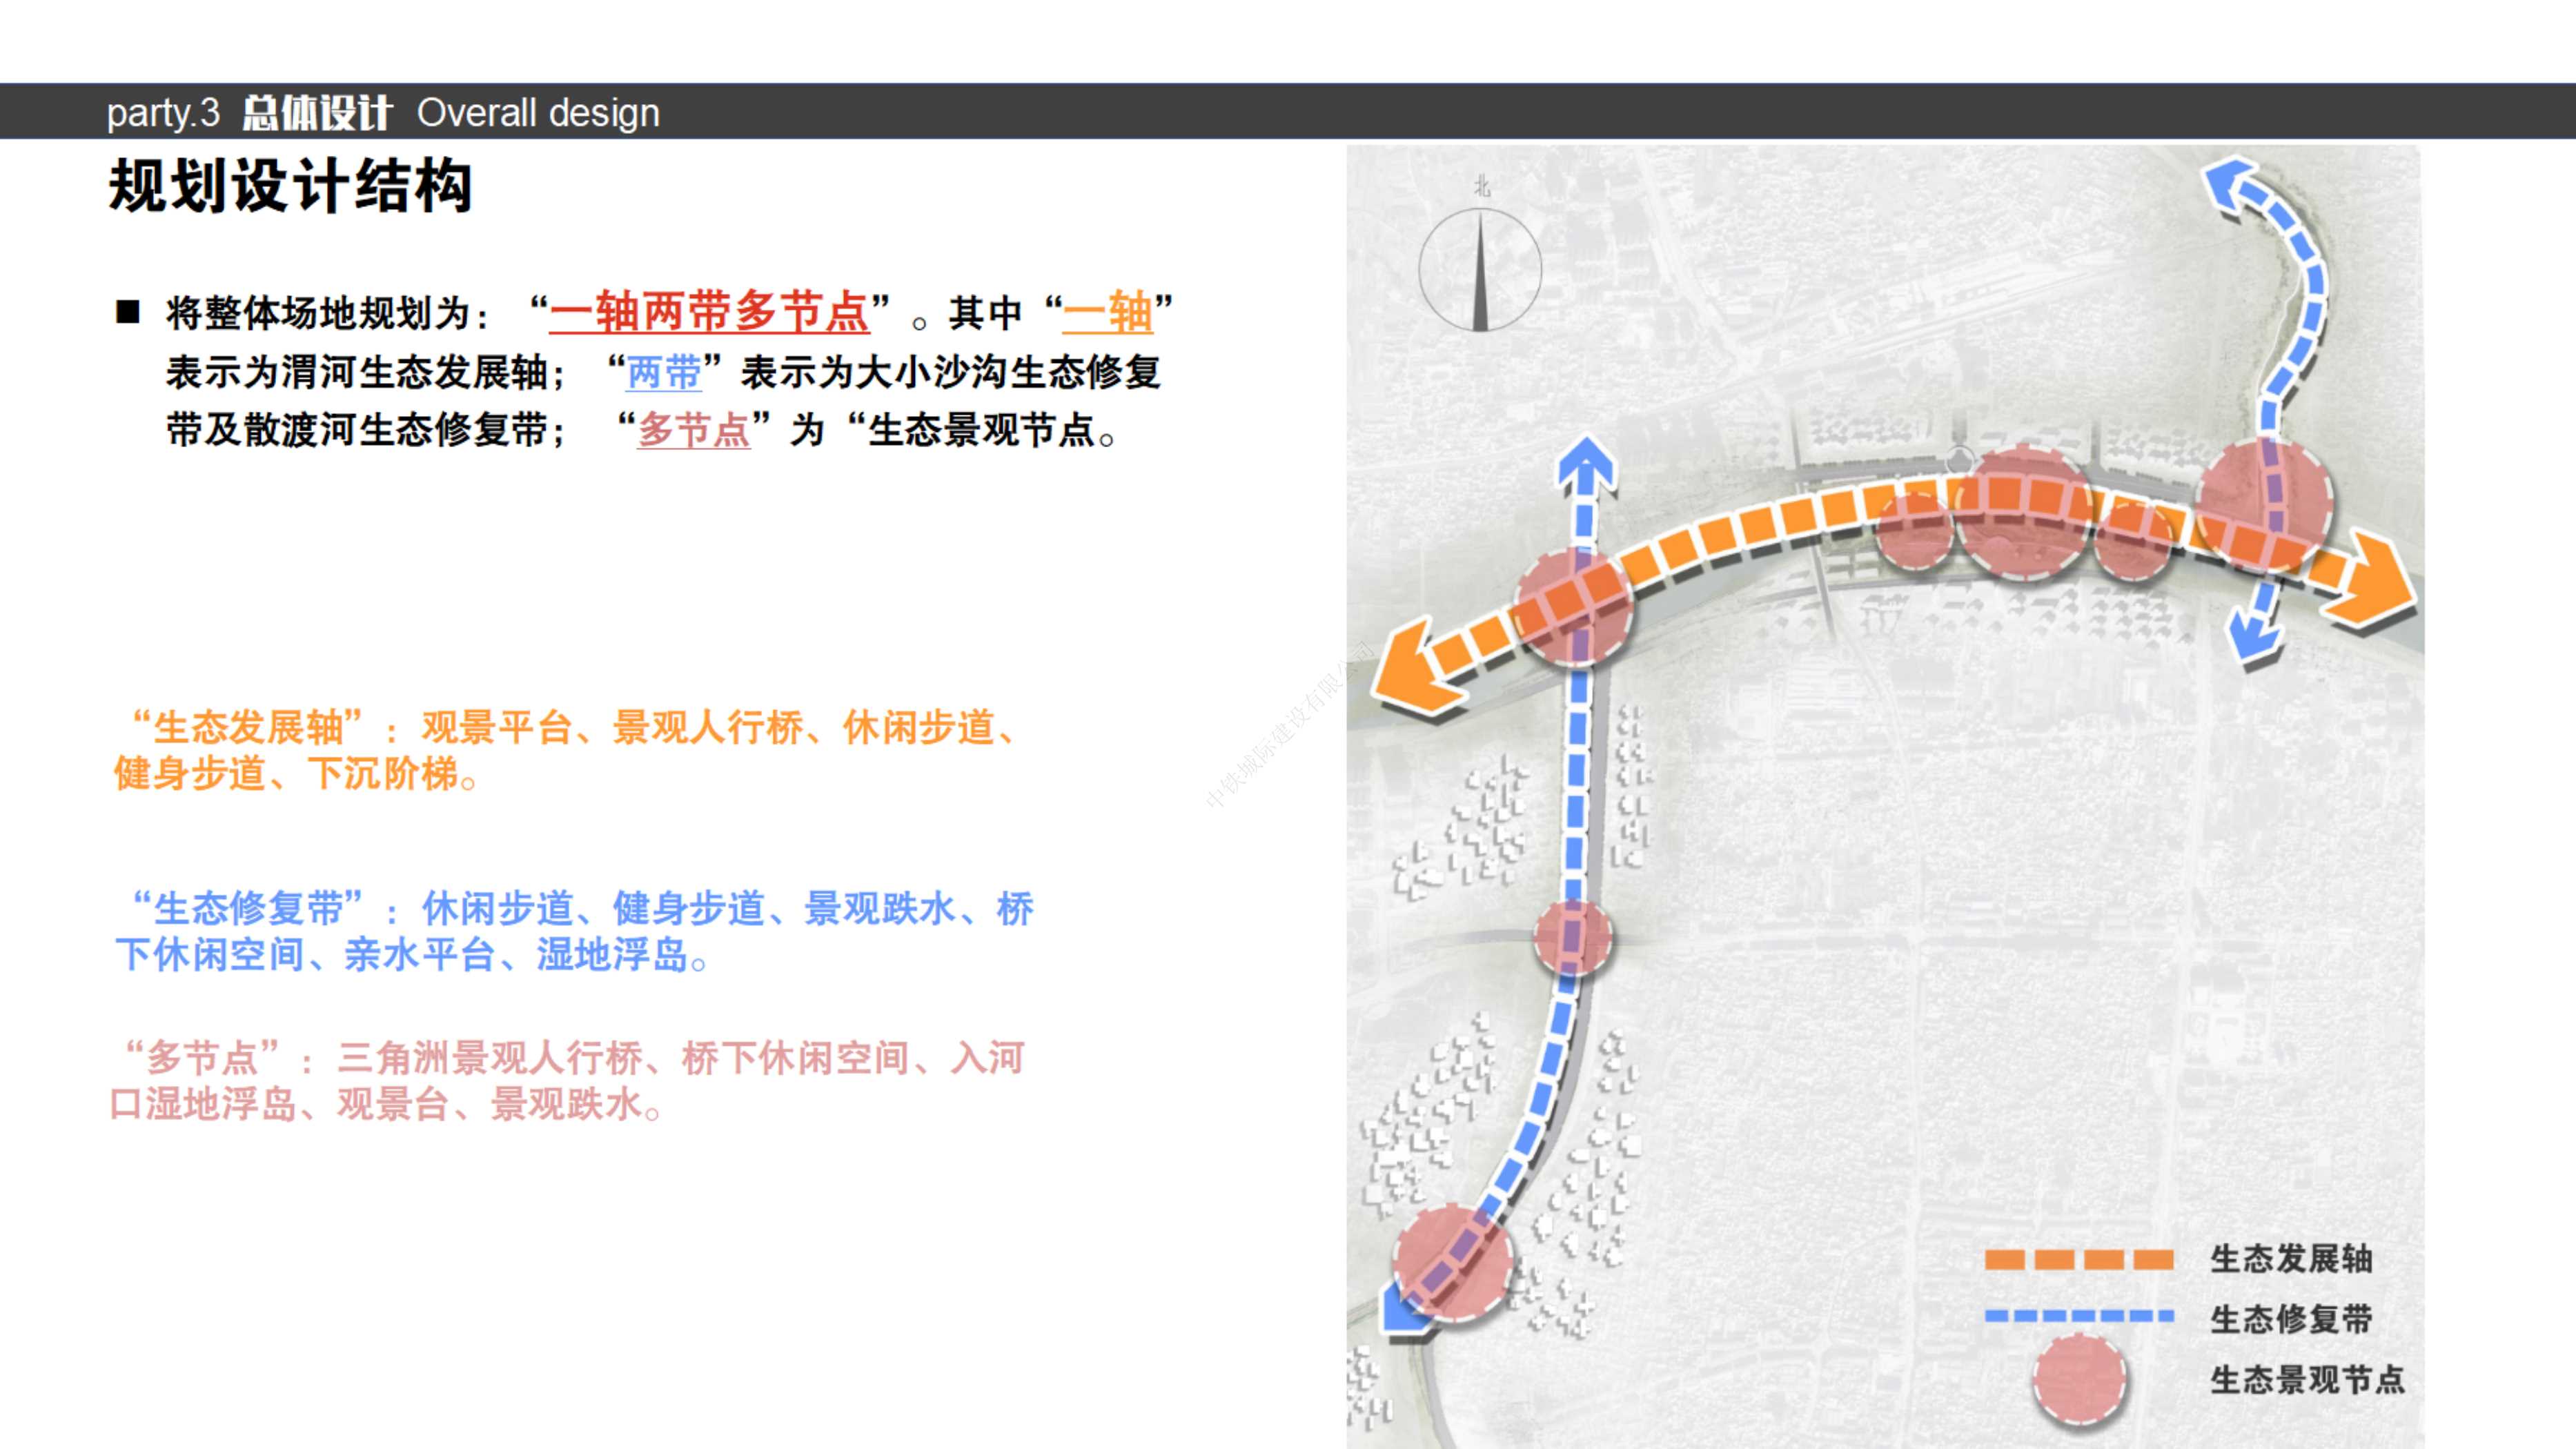2576x1449 pixels.
Task: Click the blue arrowhead pointing straight up at the axis
Action: tap(1587, 466)
